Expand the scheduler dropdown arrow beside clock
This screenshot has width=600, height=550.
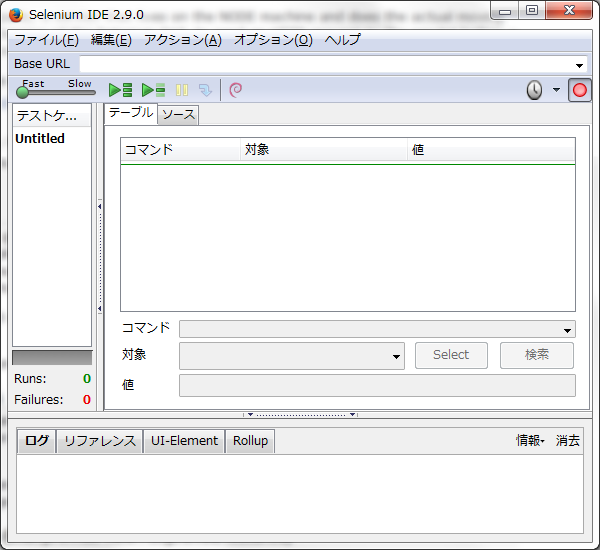pyautogui.click(x=556, y=90)
